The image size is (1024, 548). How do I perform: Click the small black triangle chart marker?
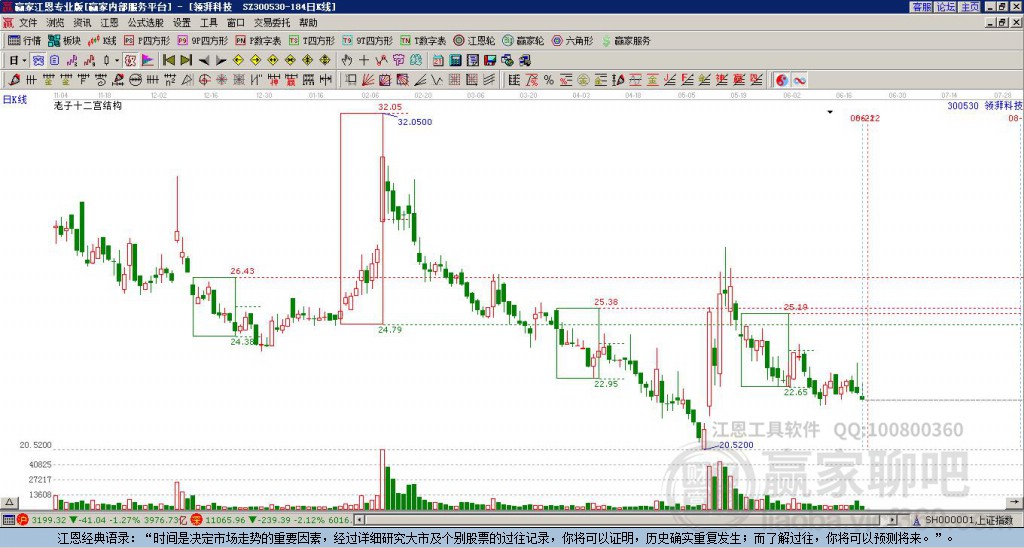pos(830,112)
